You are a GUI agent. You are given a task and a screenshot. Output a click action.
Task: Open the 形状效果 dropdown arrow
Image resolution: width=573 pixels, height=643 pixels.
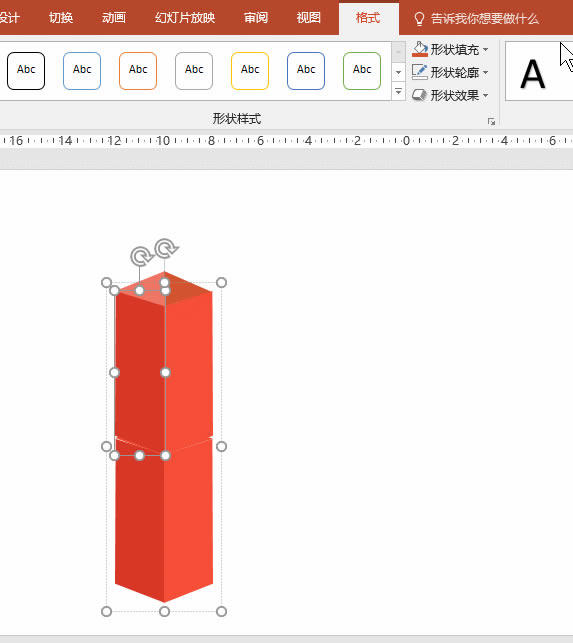pos(486,96)
